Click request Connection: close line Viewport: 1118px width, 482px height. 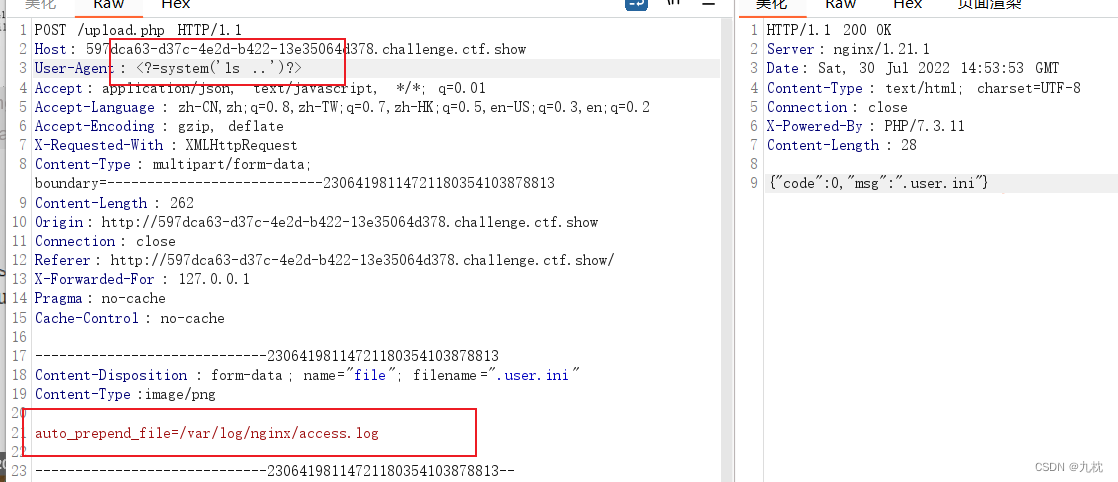(x=105, y=242)
